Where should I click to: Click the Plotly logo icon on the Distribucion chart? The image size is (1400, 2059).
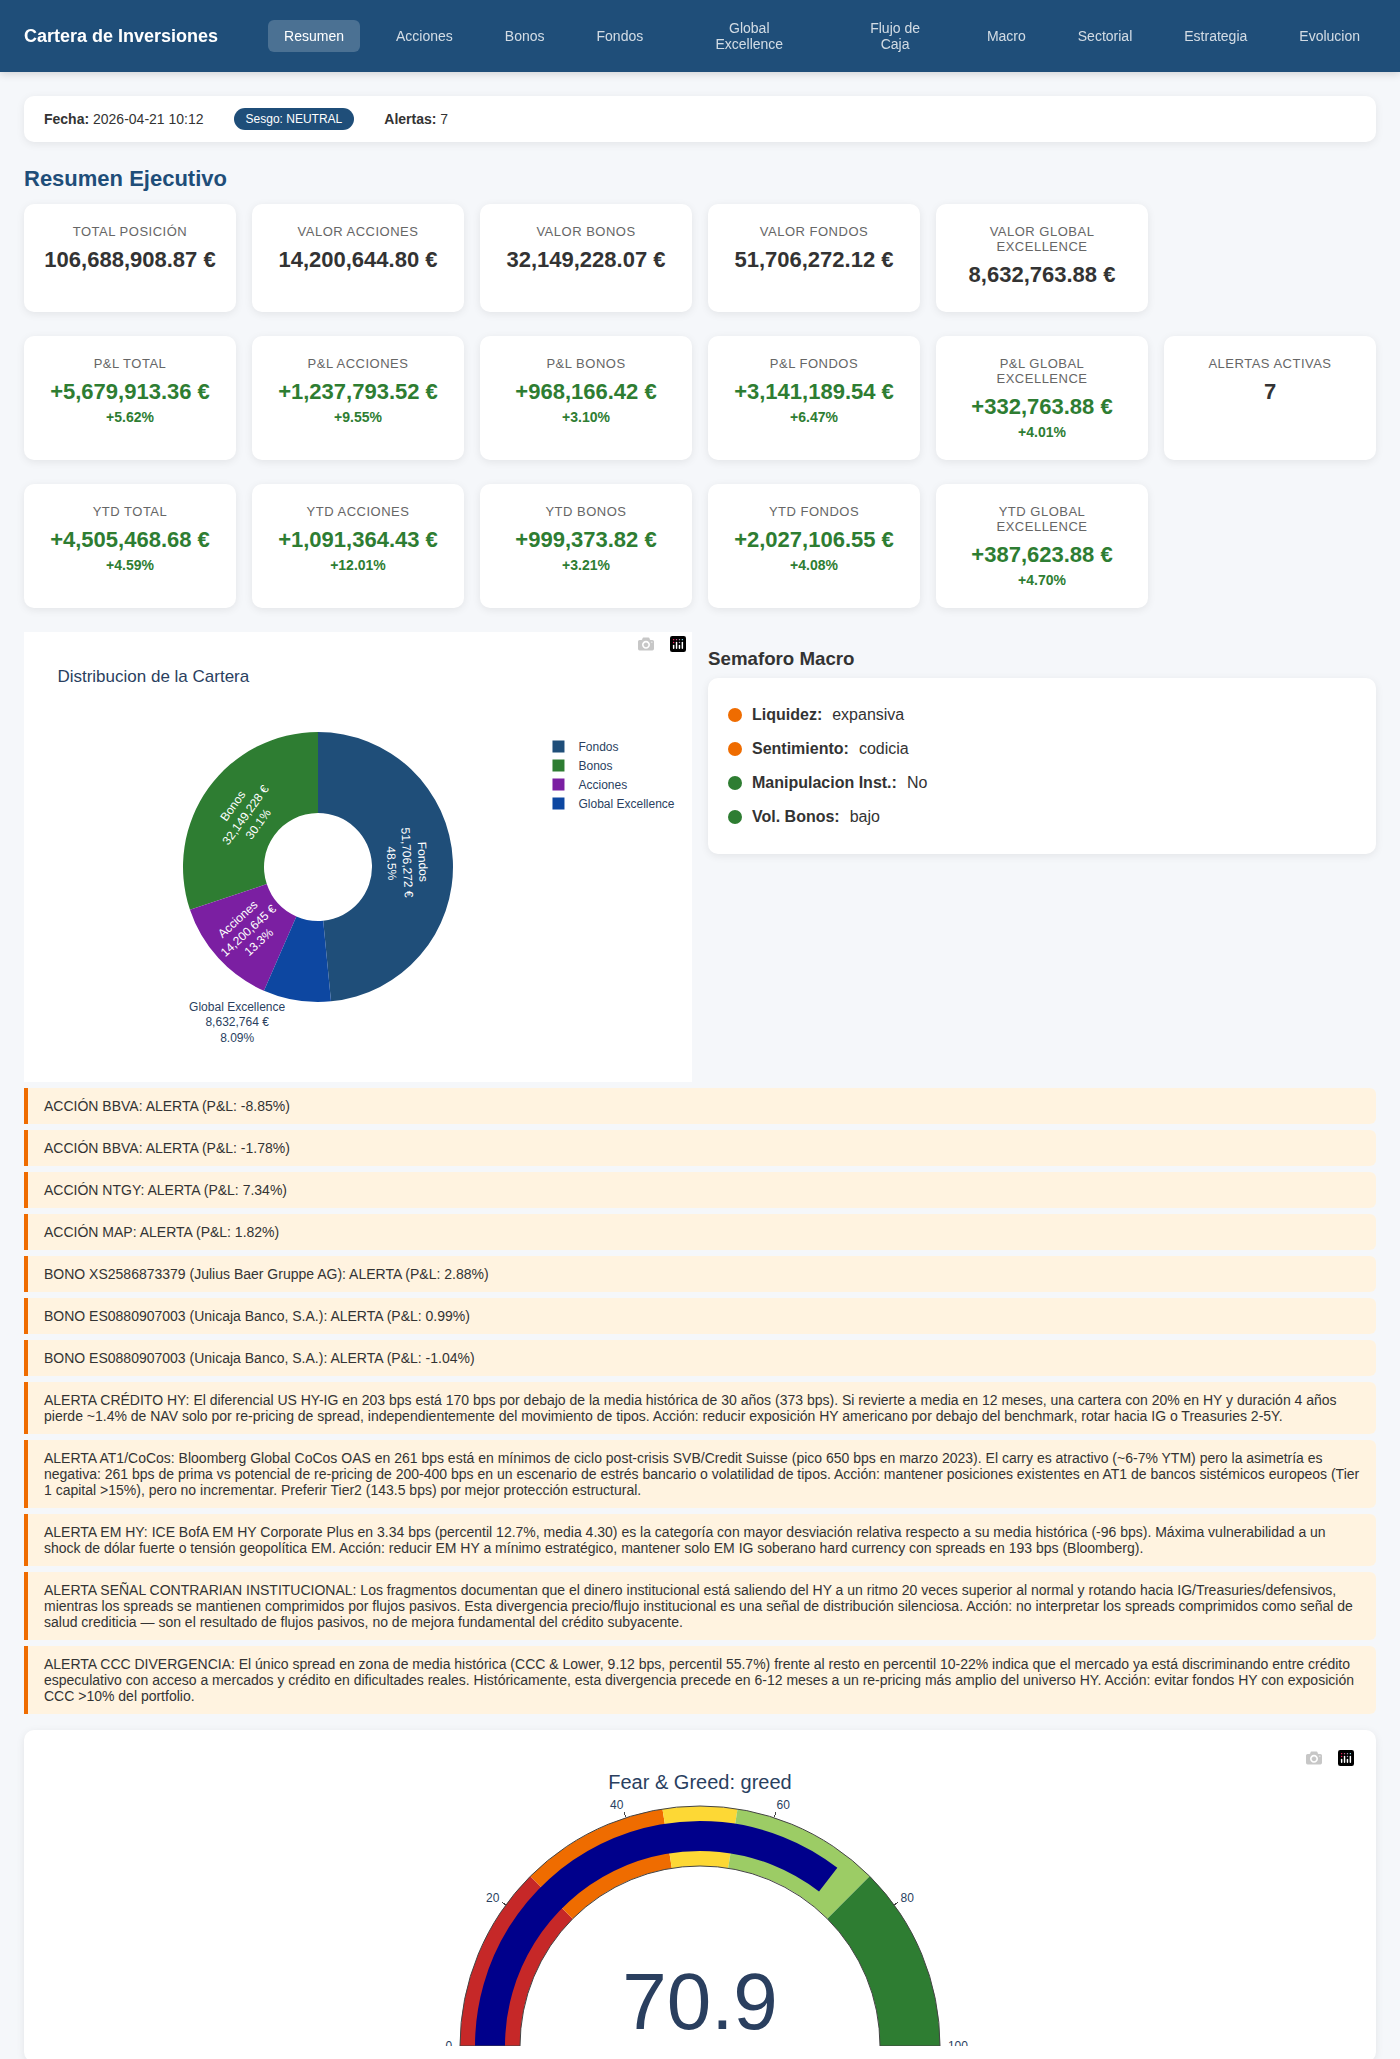coord(678,645)
